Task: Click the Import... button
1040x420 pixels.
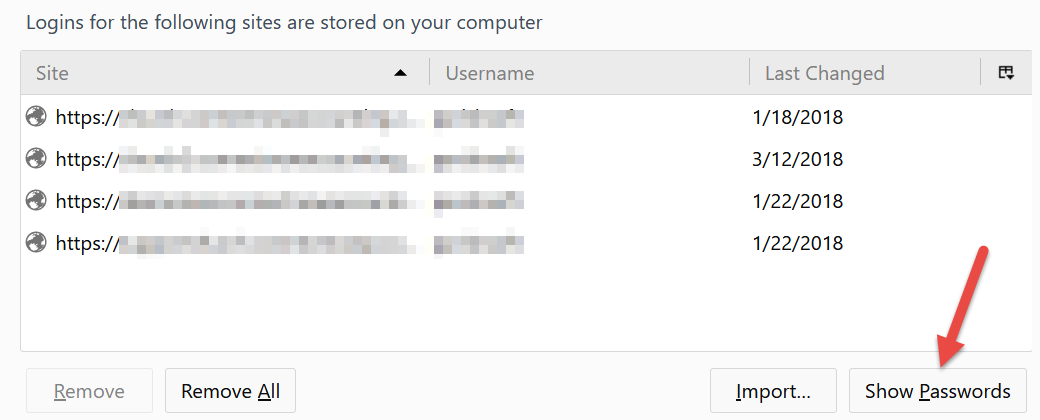Action: point(773,391)
